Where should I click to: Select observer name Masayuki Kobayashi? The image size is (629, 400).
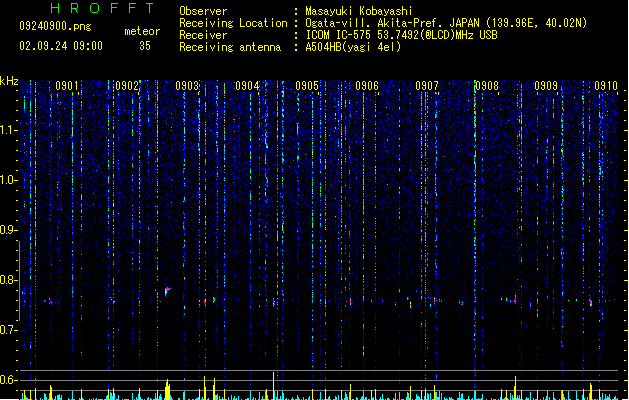(359, 11)
